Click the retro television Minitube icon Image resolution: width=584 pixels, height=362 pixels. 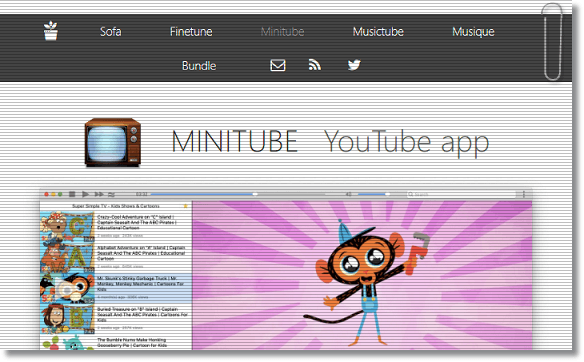pyautogui.click(x=113, y=142)
